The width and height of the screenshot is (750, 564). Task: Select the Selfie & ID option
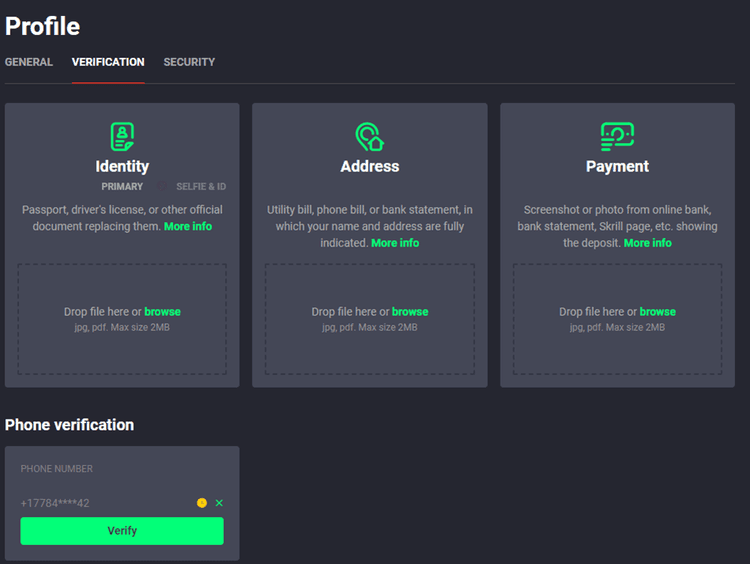[201, 187]
